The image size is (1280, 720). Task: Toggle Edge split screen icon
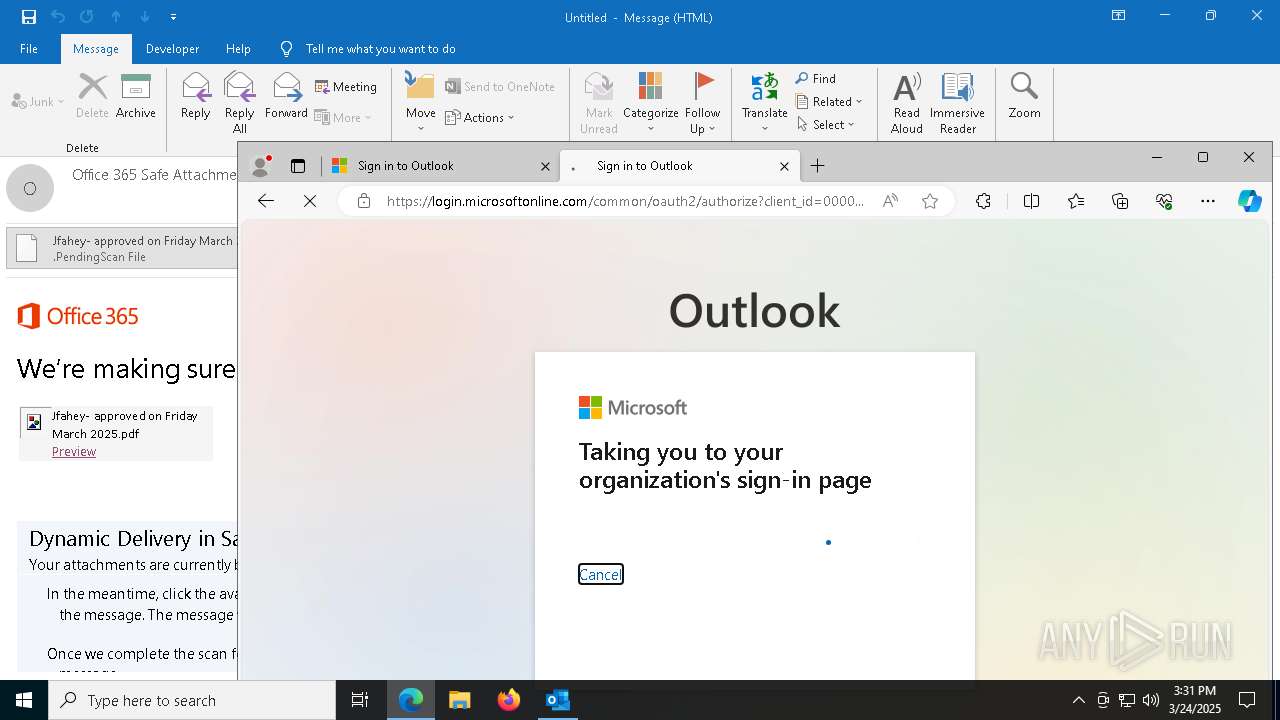tap(1032, 201)
